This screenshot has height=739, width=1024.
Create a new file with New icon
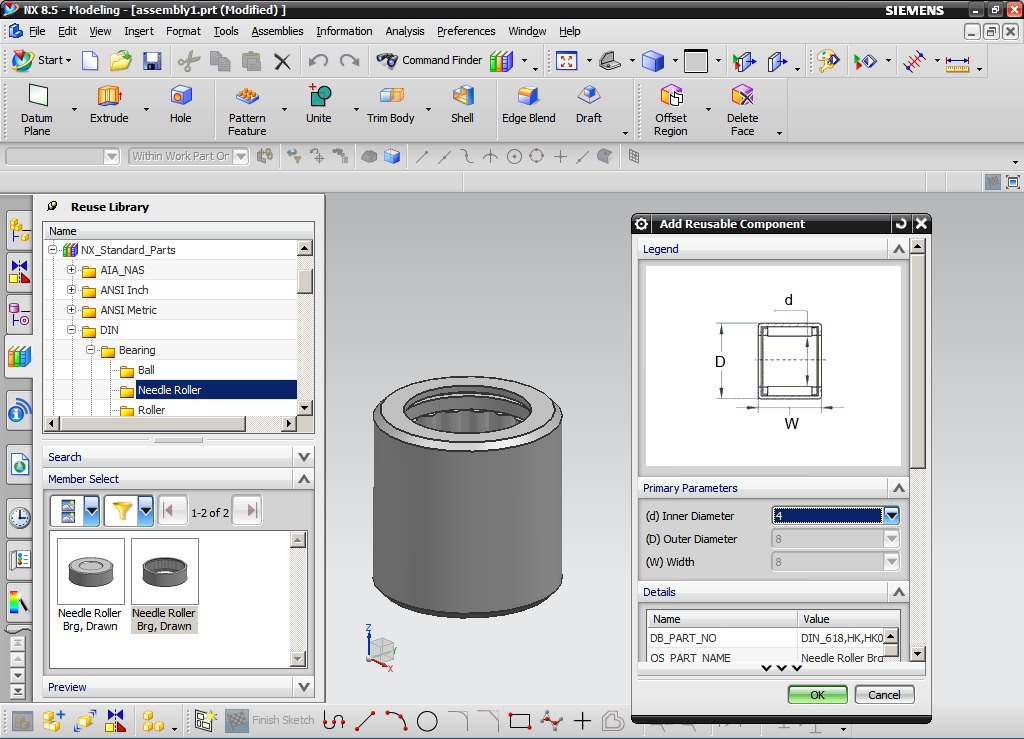tap(90, 61)
